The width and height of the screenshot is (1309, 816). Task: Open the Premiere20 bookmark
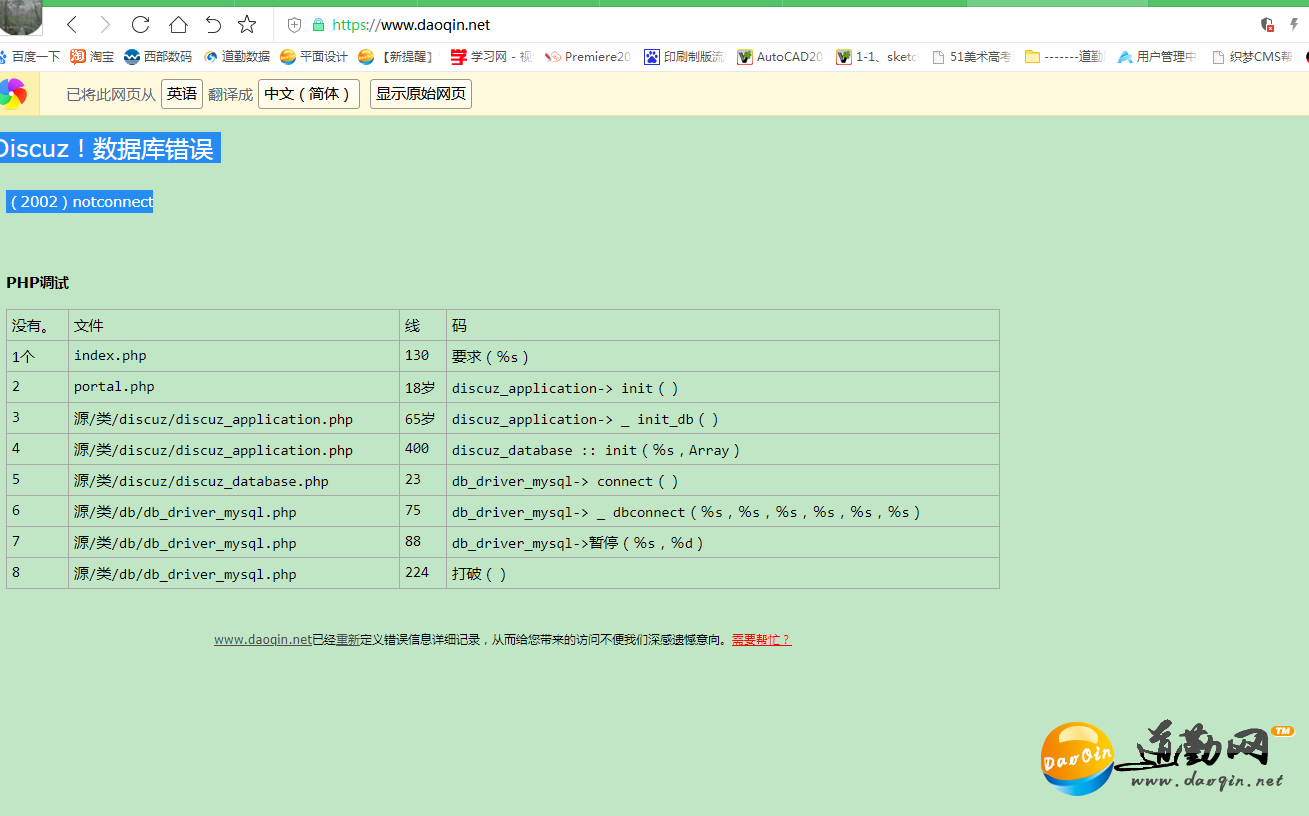point(588,57)
